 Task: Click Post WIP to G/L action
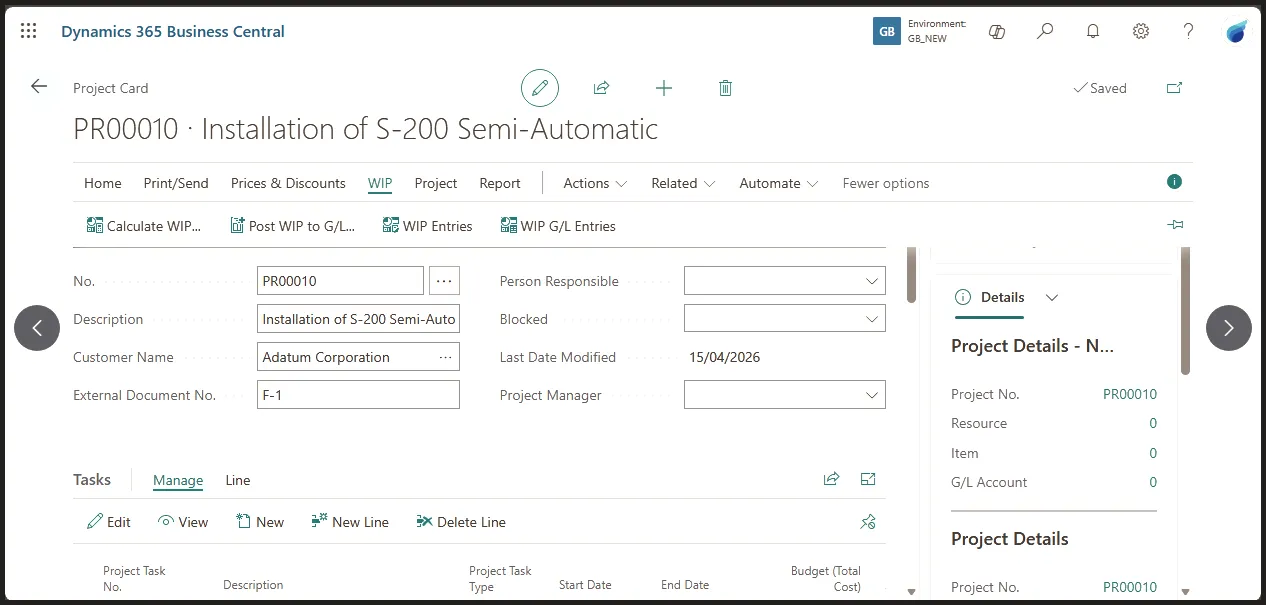292,226
